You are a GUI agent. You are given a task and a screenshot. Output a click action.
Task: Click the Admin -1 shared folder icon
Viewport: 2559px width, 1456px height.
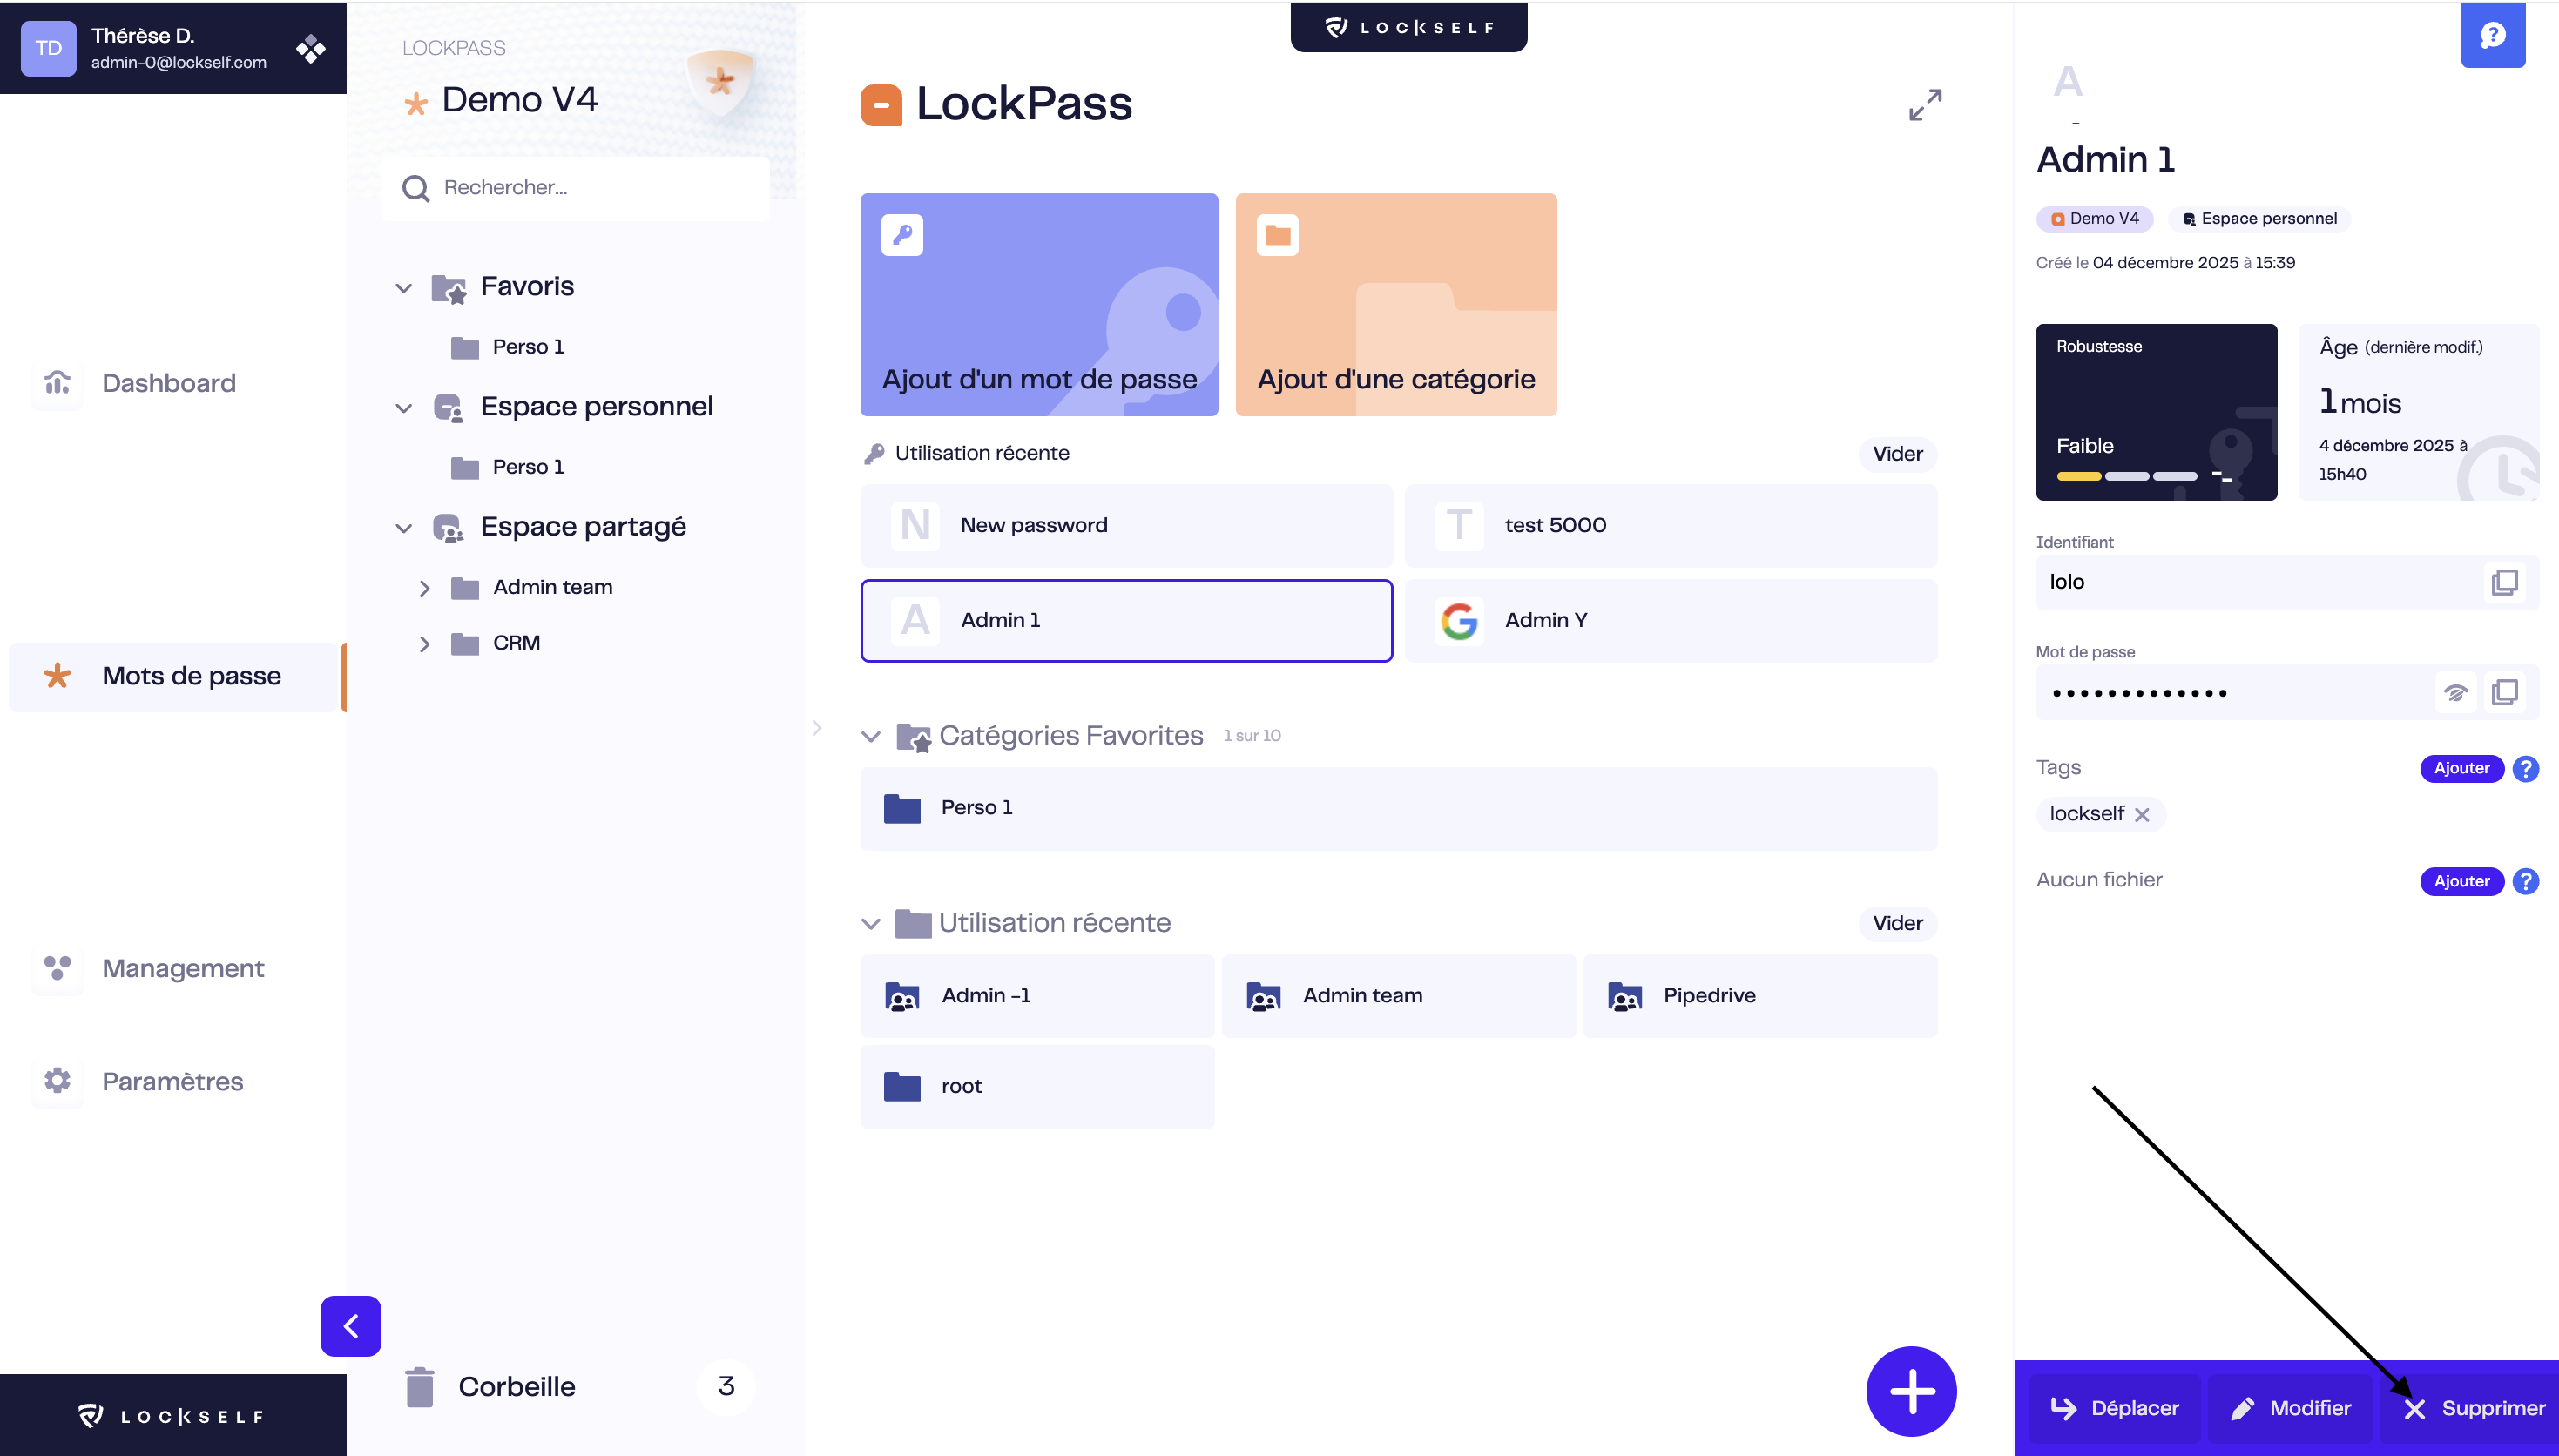902,996
